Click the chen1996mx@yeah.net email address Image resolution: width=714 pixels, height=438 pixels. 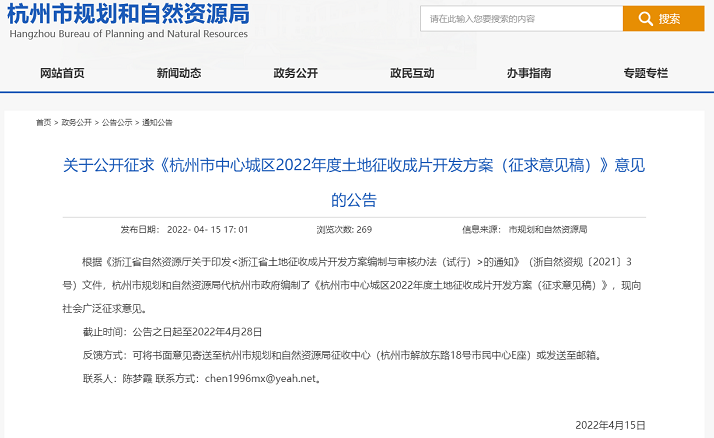[260, 379]
